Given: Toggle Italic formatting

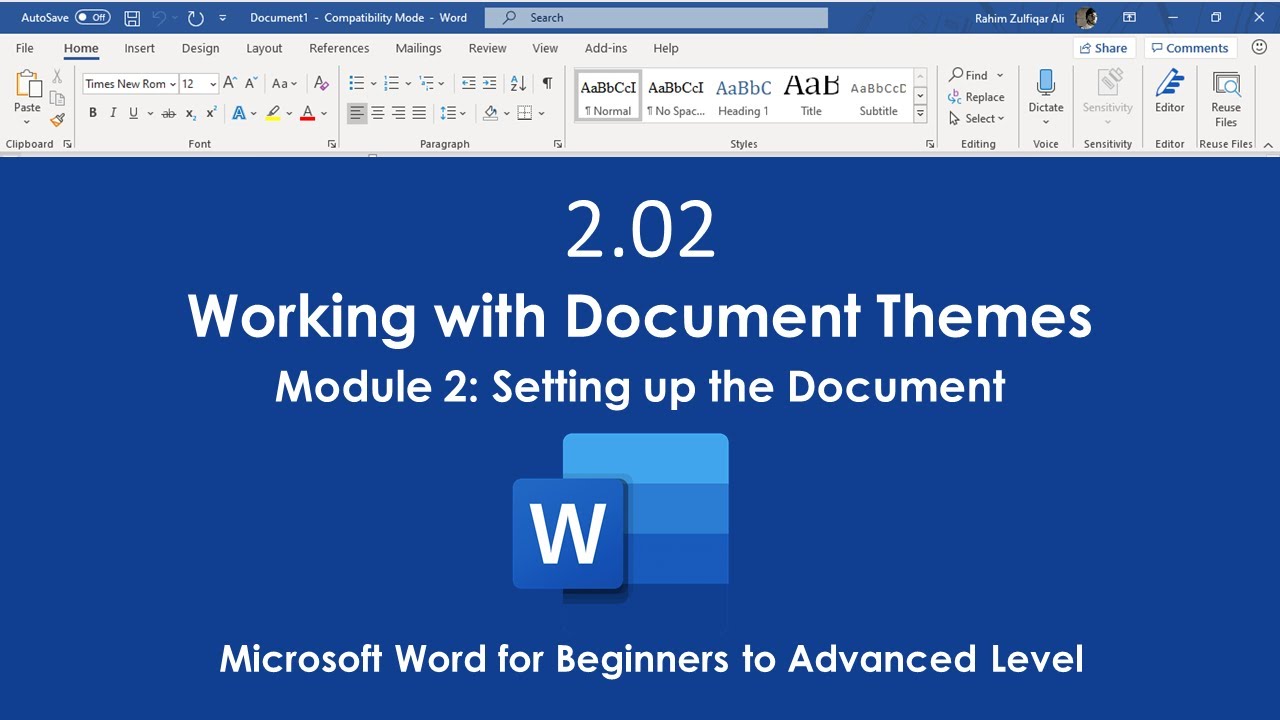Looking at the screenshot, I should pos(113,113).
